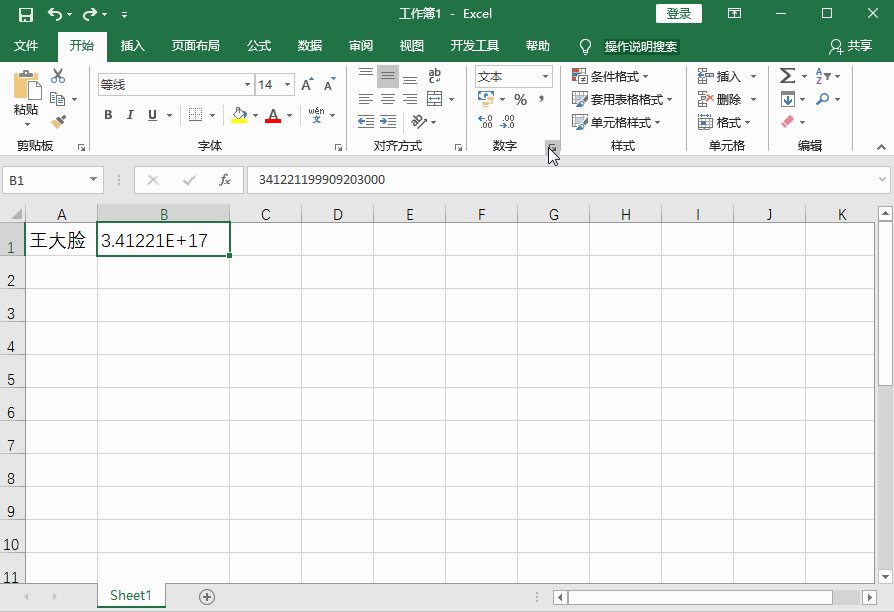Toggle bold formatting
Viewport: 894px width, 612px height.
[107, 114]
